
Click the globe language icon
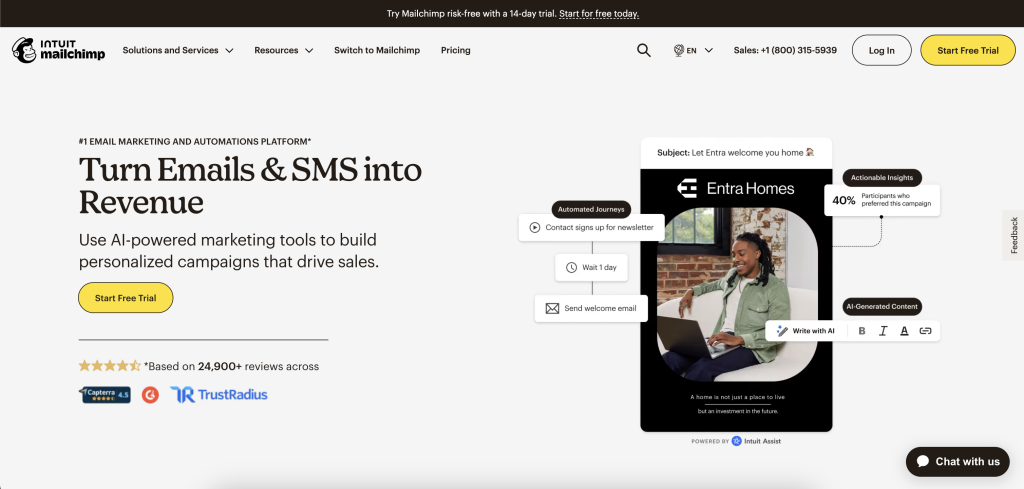(679, 50)
